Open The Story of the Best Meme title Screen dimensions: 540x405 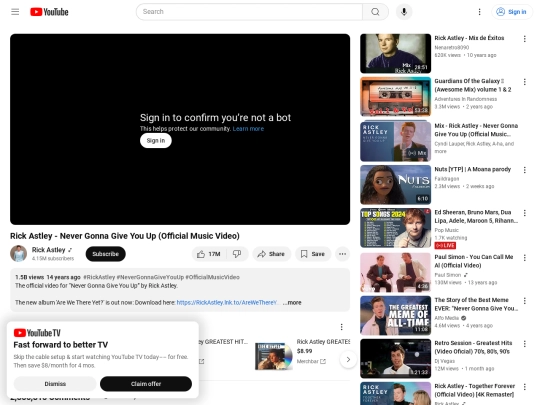pyautogui.click(x=476, y=304)
